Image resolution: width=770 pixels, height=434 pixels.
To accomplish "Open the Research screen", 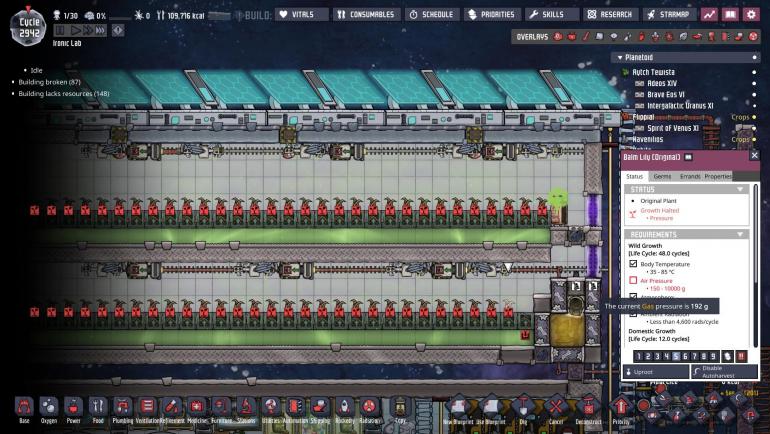I will point(611,15).
